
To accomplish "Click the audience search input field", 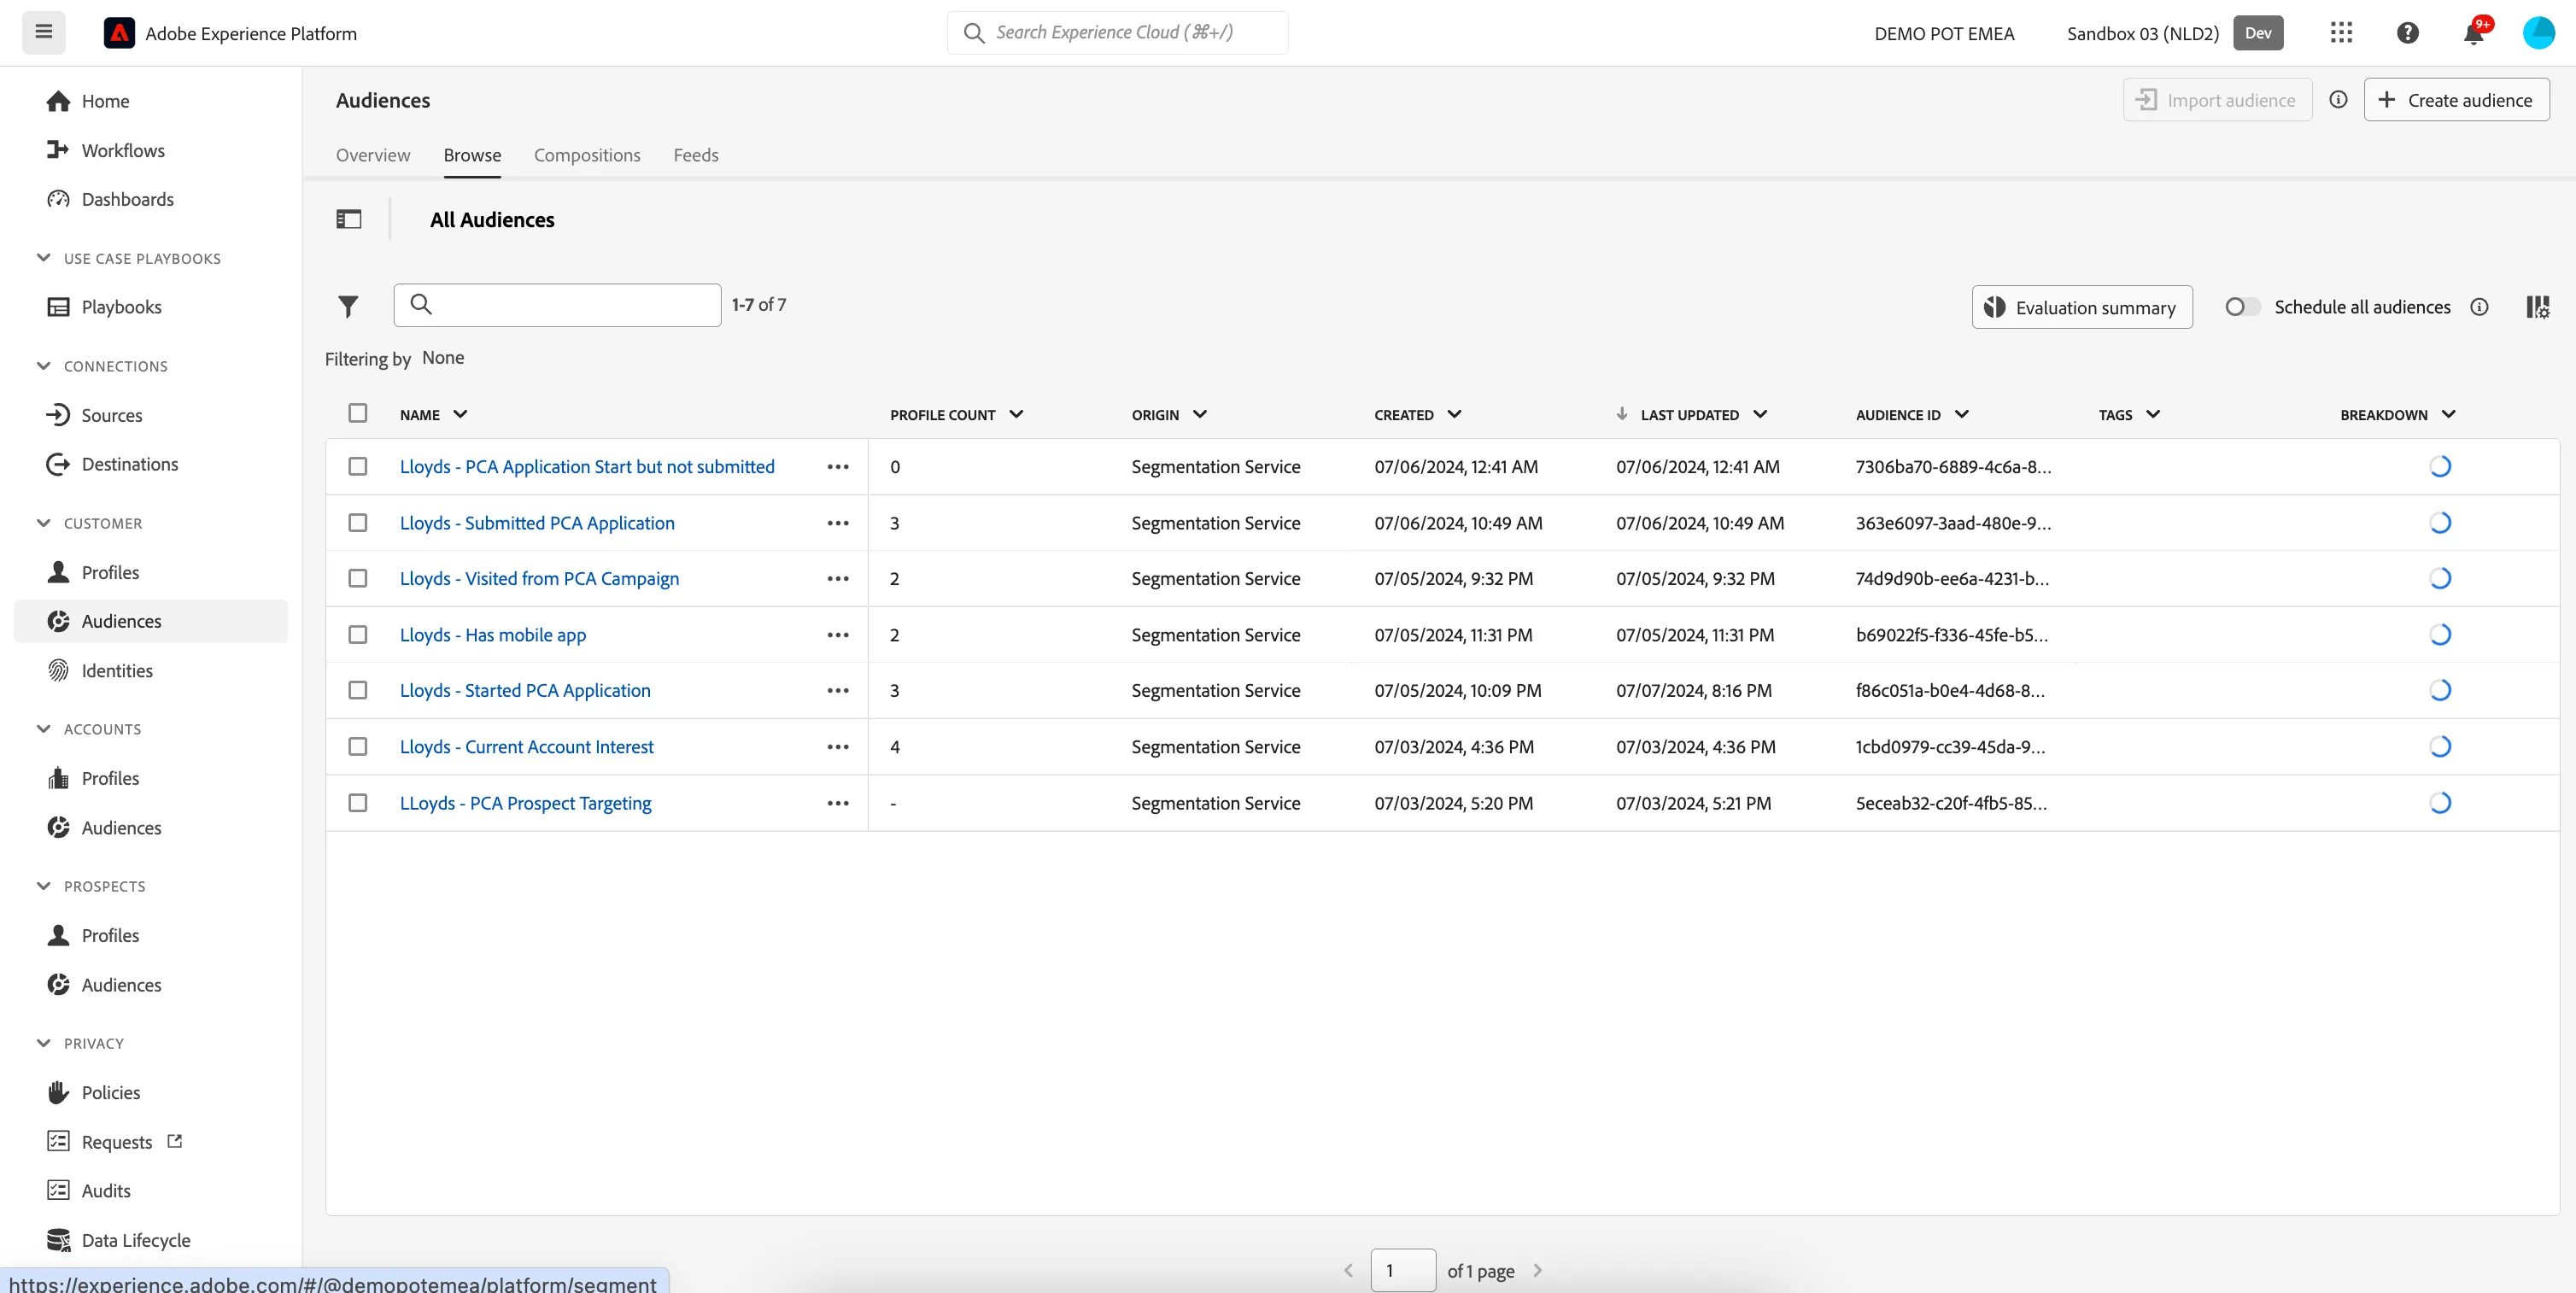I will 557,305.
